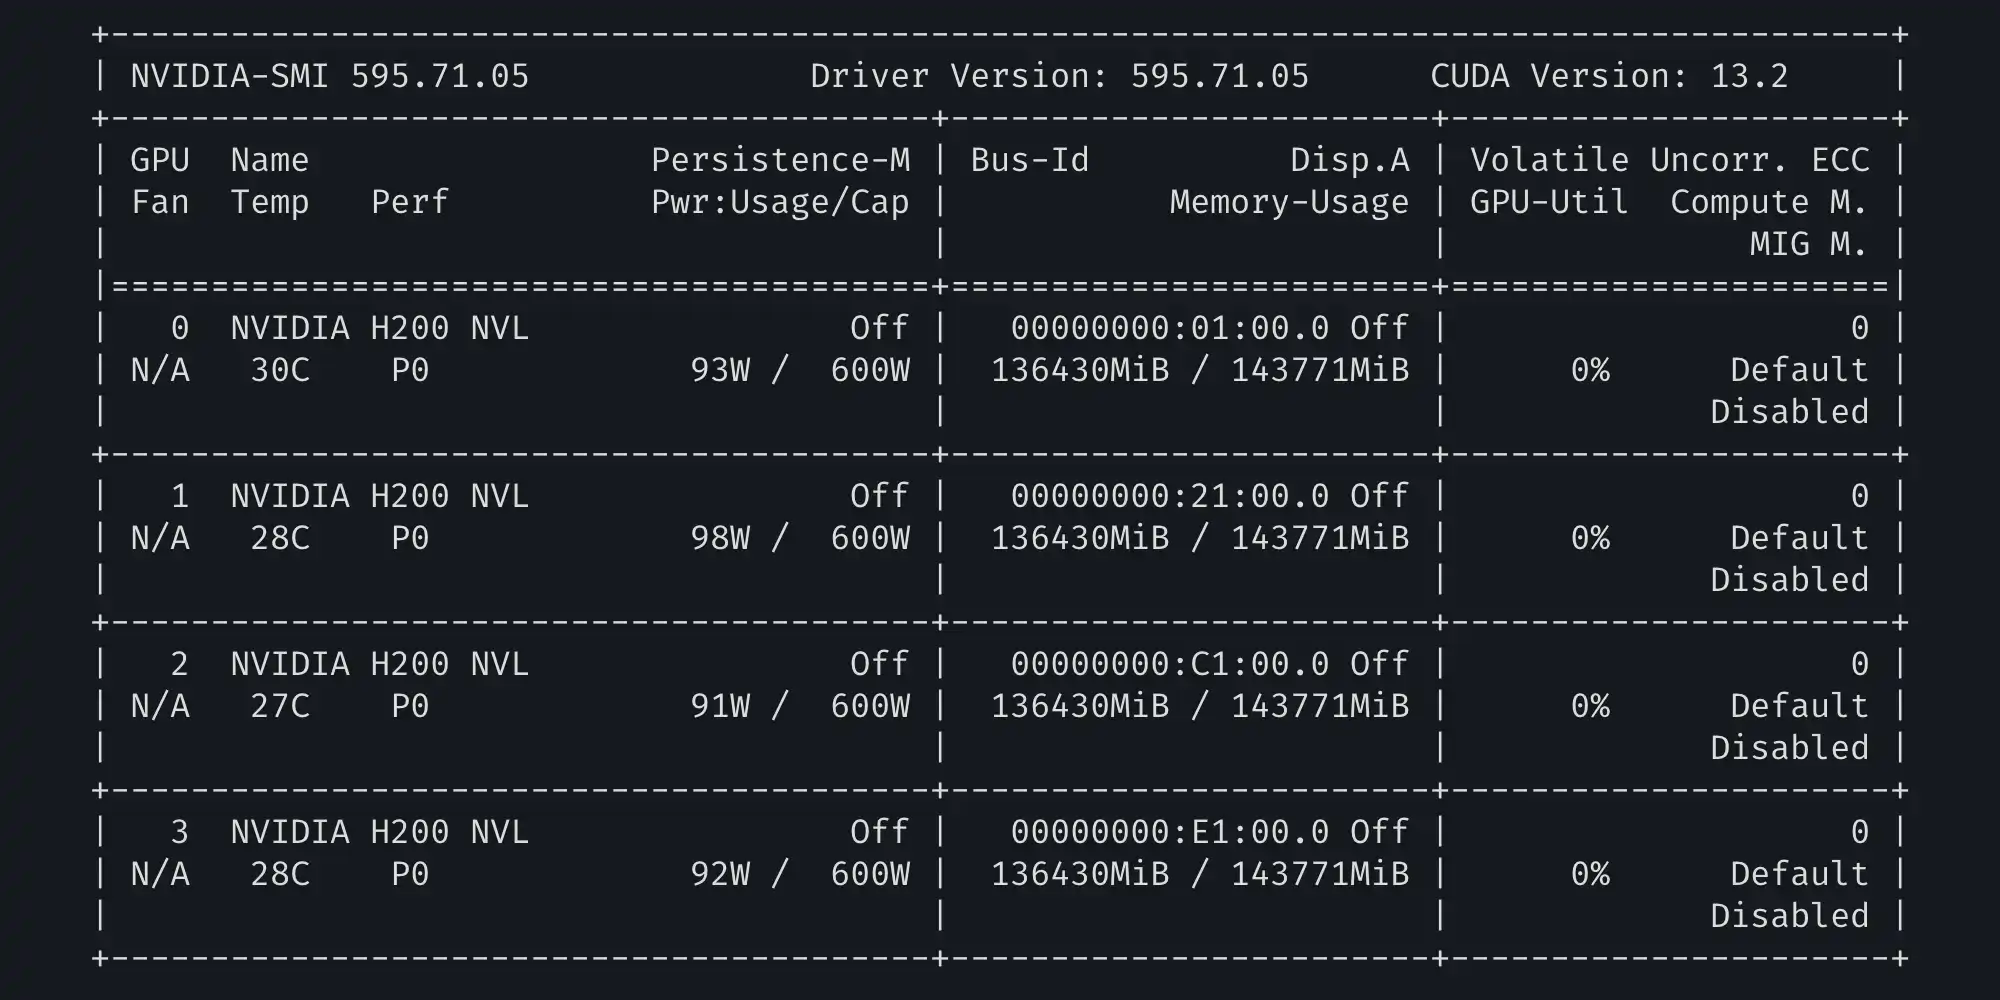Click the 30C temperature value
2000x1000 pixels.
tap(280, 370)
